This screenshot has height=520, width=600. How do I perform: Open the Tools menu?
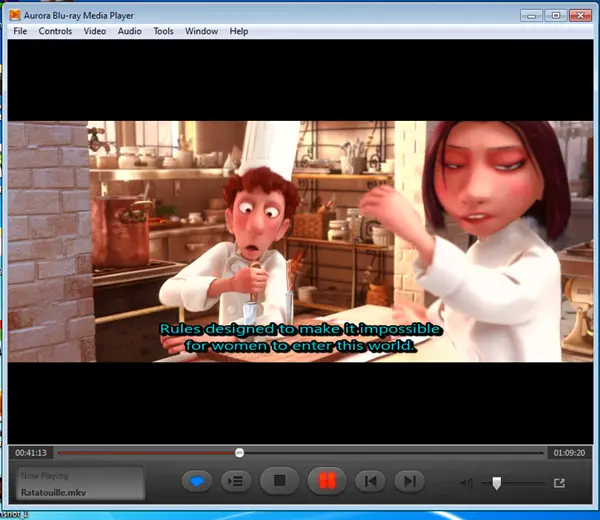tap(163, 31)
